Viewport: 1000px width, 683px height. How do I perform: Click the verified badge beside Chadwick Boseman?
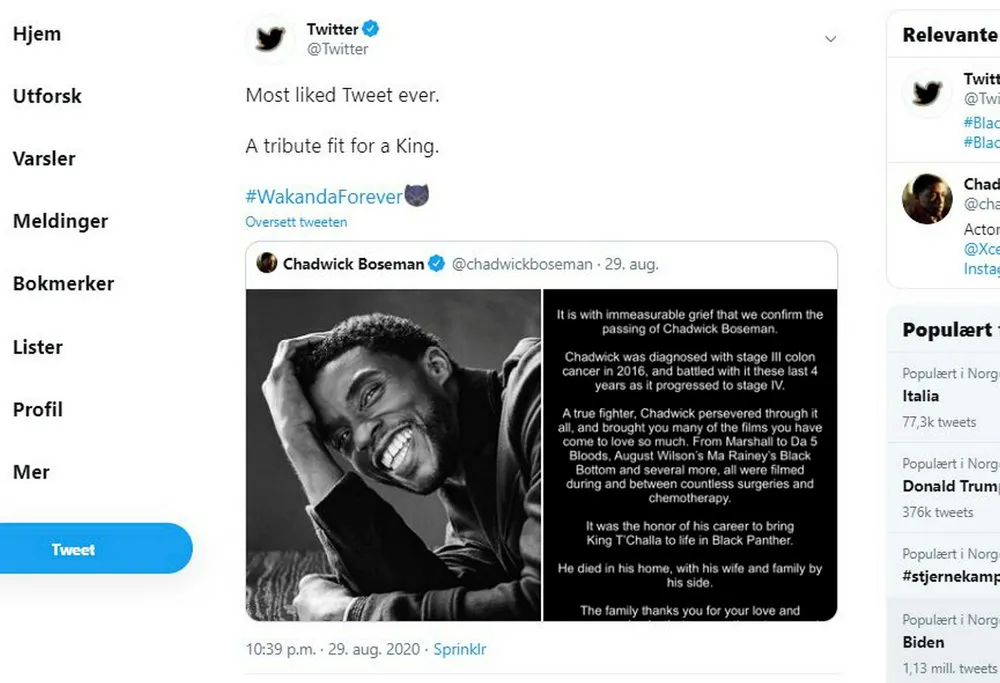coord(437,264)
